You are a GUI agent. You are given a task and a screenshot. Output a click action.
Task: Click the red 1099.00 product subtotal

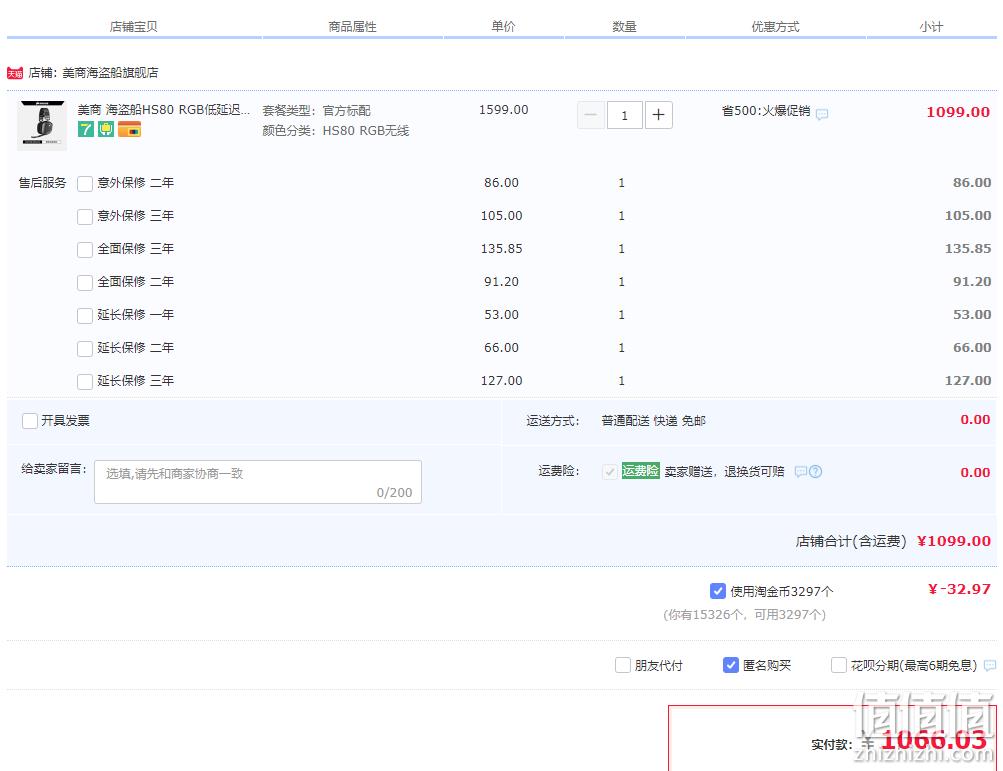point(958,112)
